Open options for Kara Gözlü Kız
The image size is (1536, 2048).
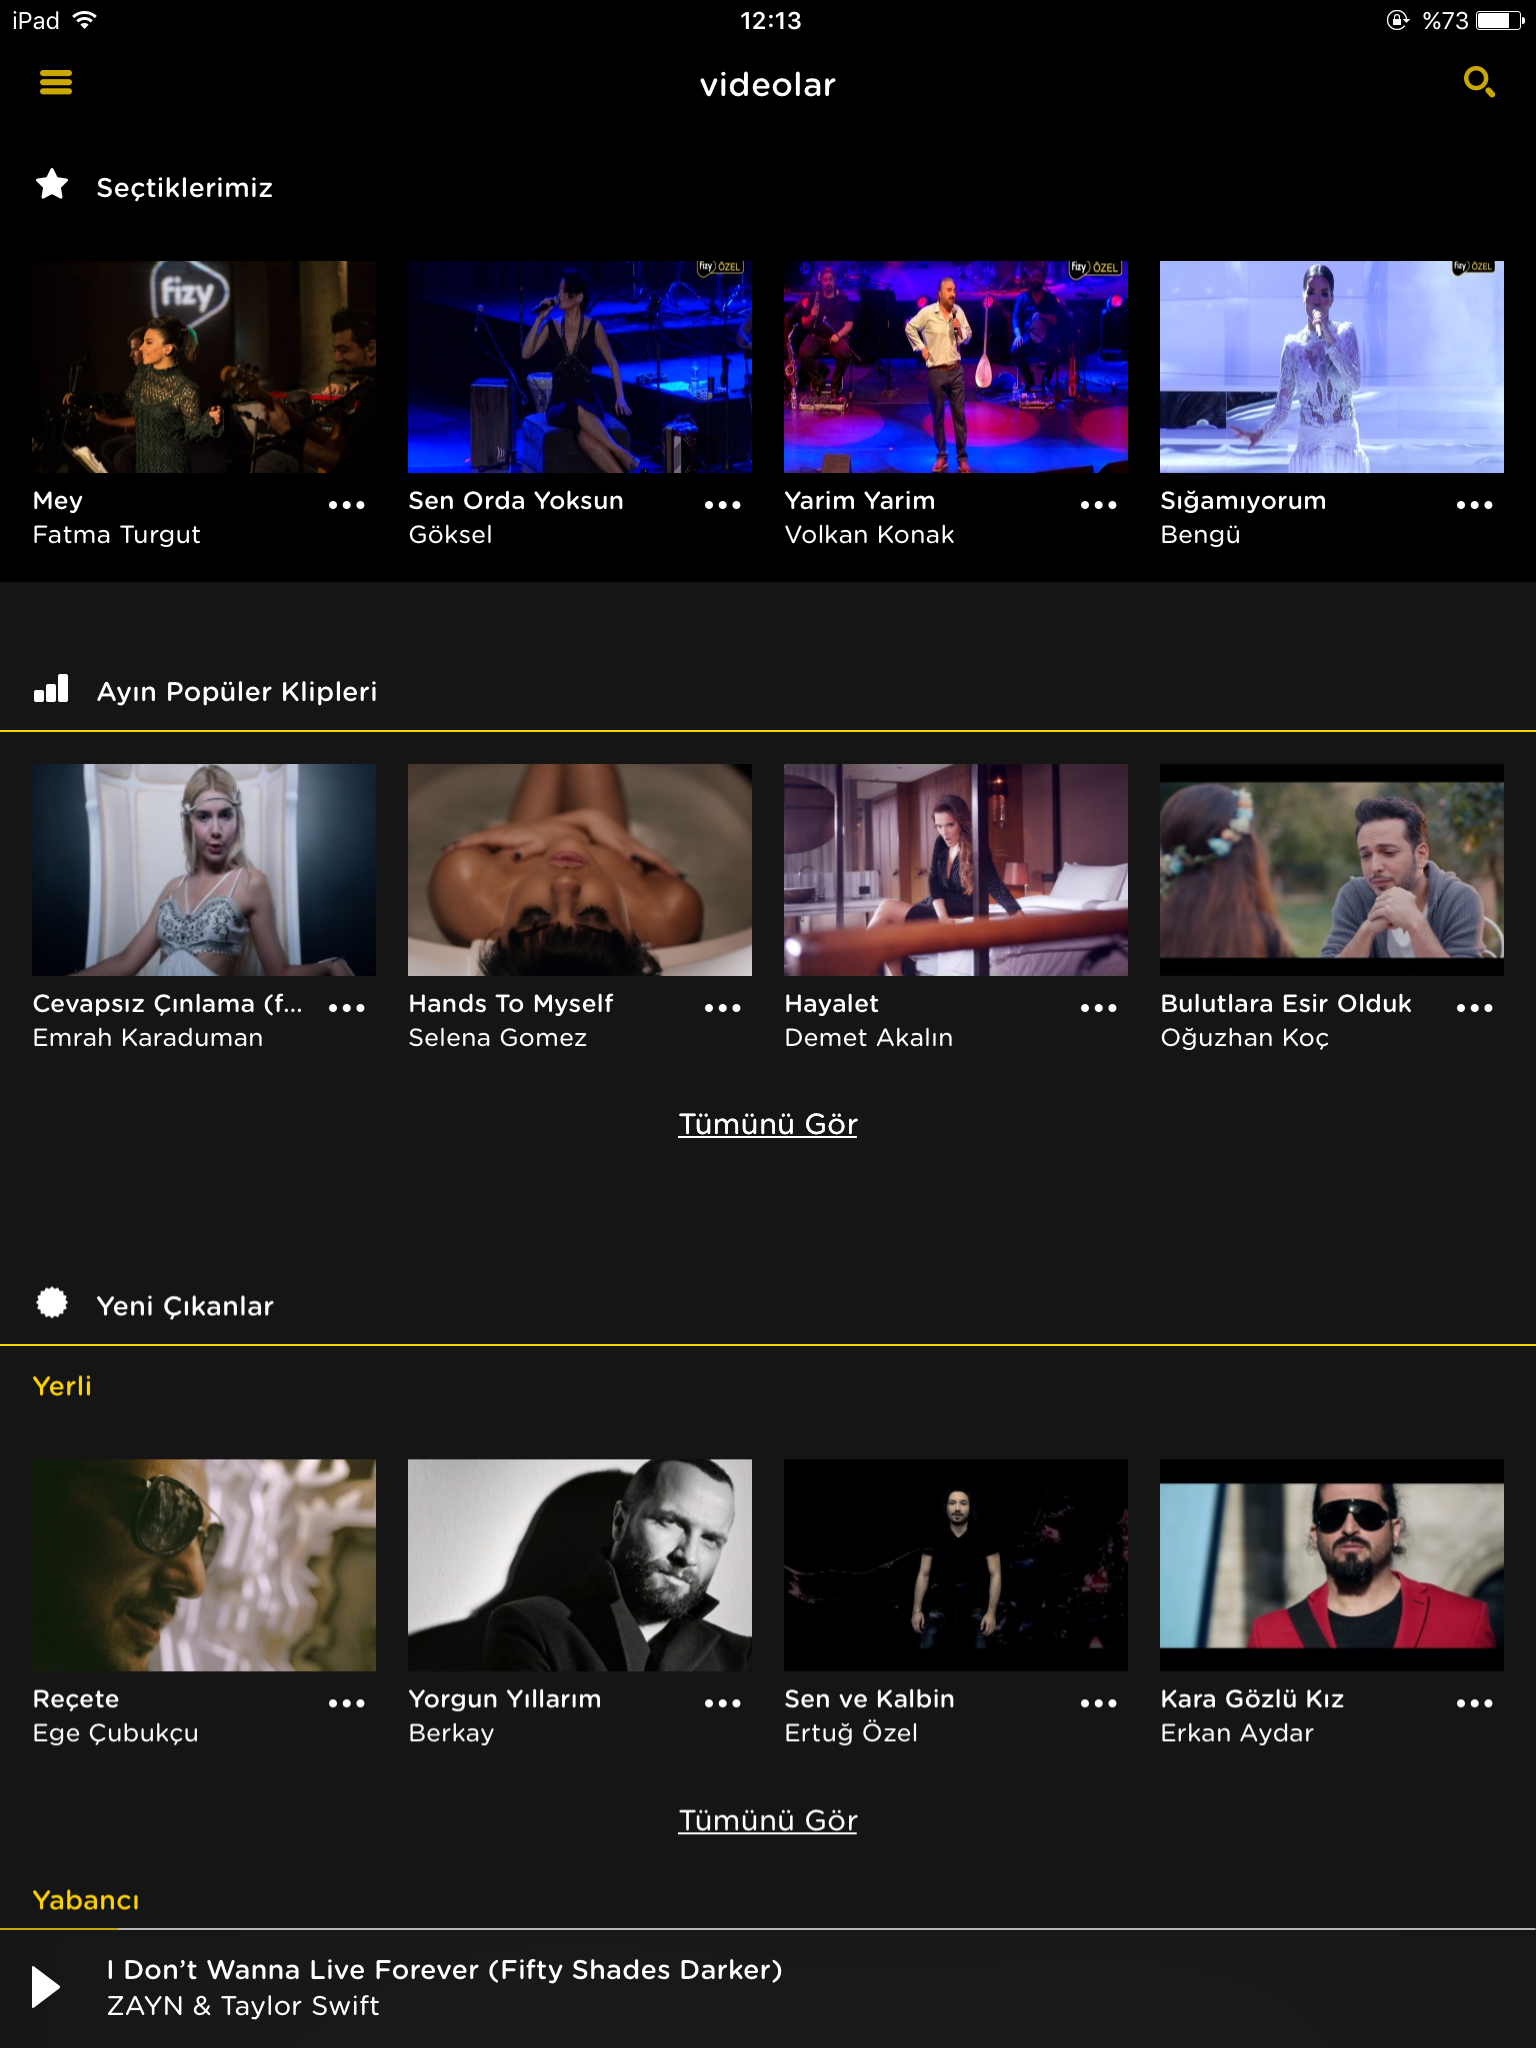tap(1475, 1703)
